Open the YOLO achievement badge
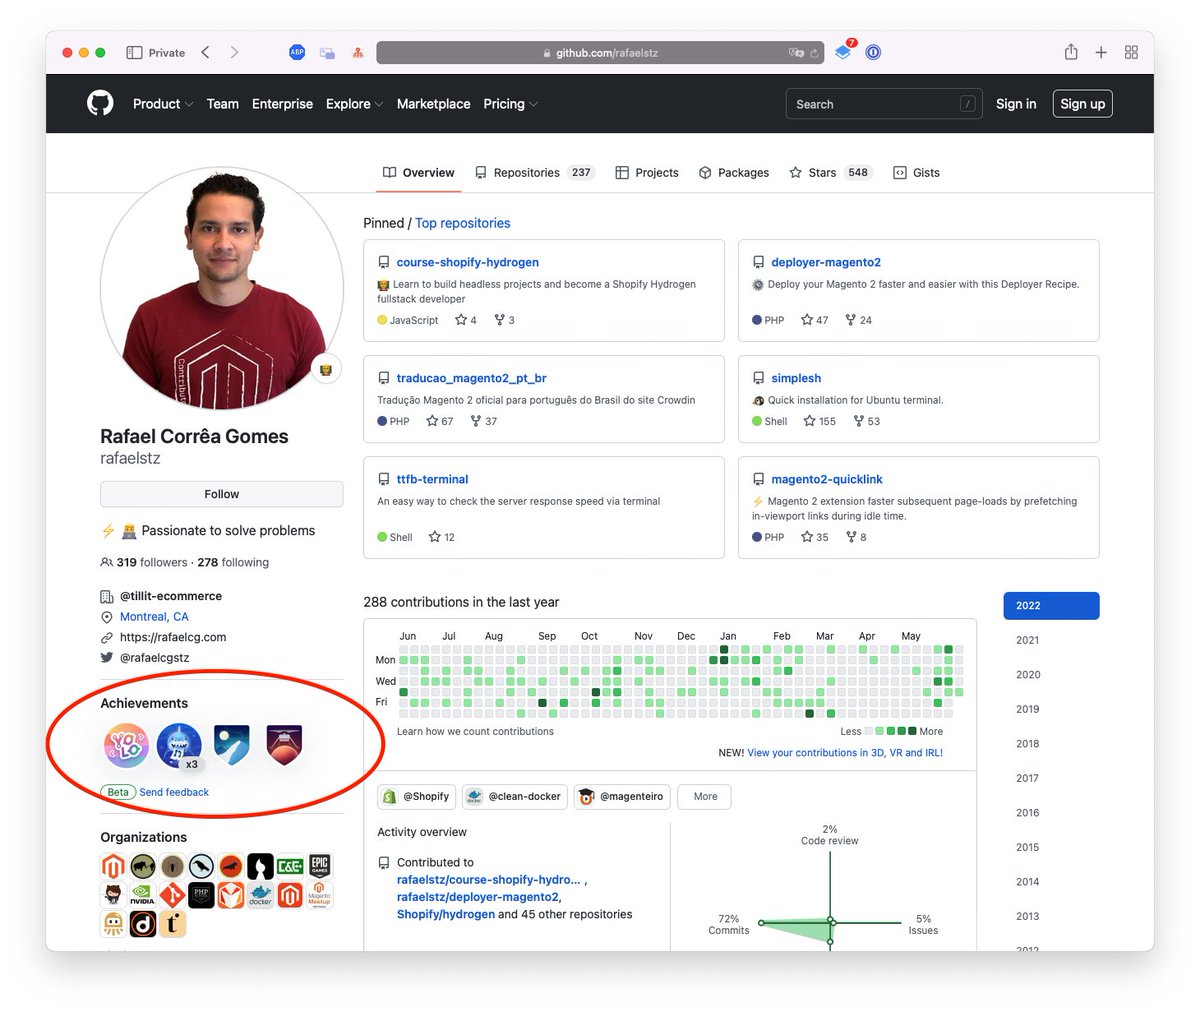 pyautogui.click(x=126, y=745)
